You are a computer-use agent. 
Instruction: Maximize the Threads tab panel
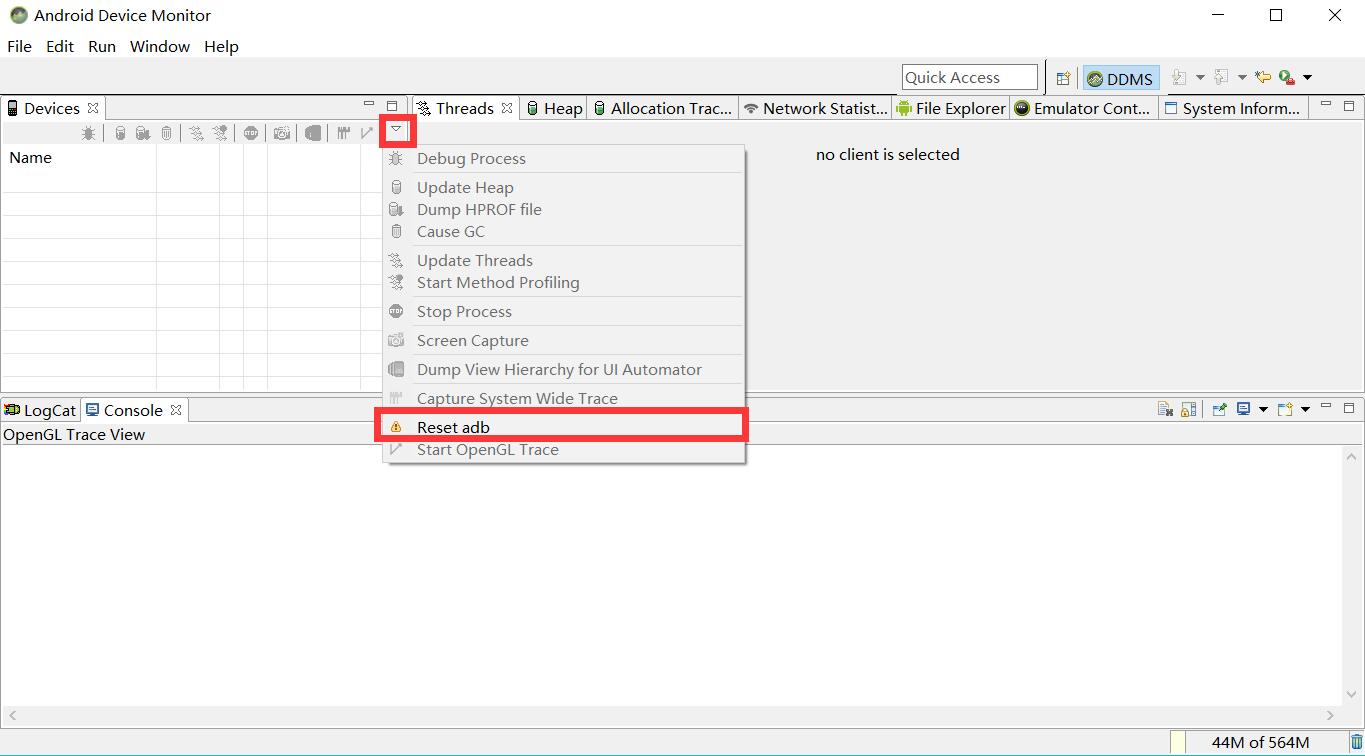pyautogui.click(x=1349, y=105)
